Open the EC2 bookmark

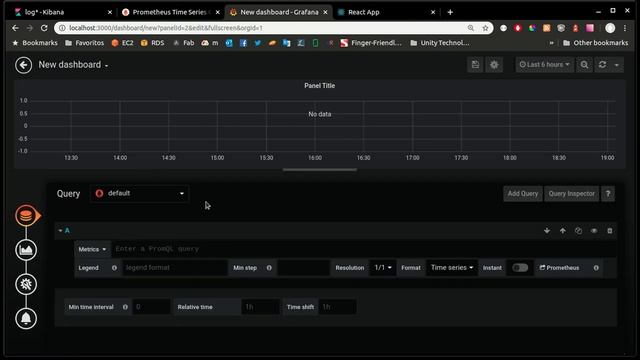(122, 43)
